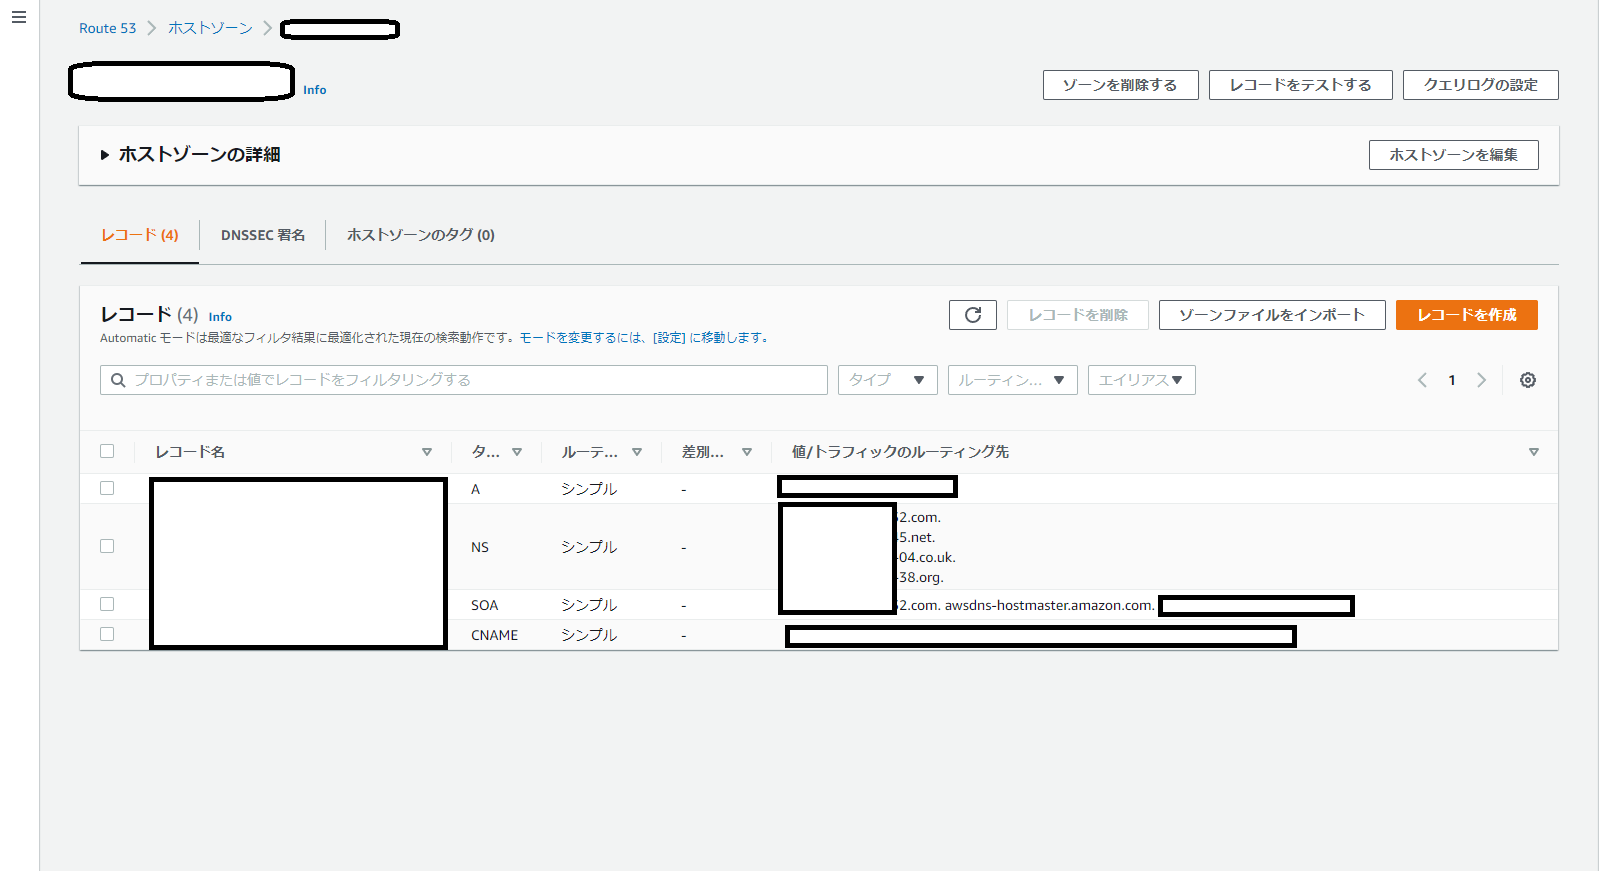Click the orange レコードを作成 button
This screenshot has width=1599, height=871.
coord(1467,315)
